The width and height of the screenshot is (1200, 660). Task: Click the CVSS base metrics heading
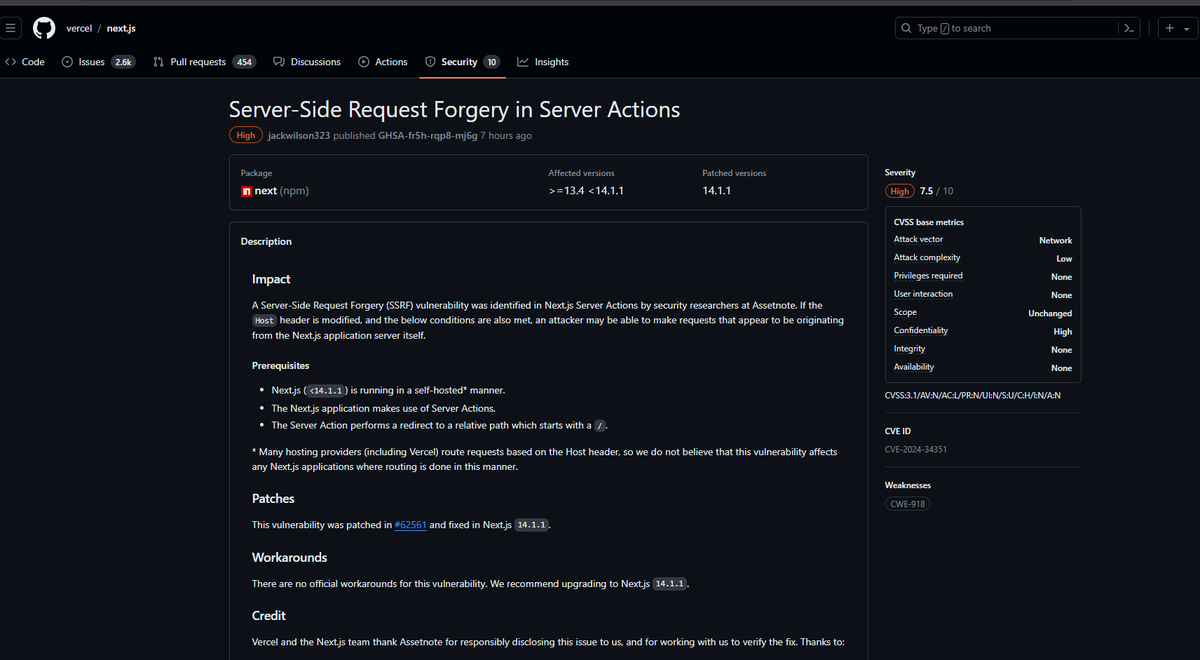pyautogui.click(x=929, y=222)
